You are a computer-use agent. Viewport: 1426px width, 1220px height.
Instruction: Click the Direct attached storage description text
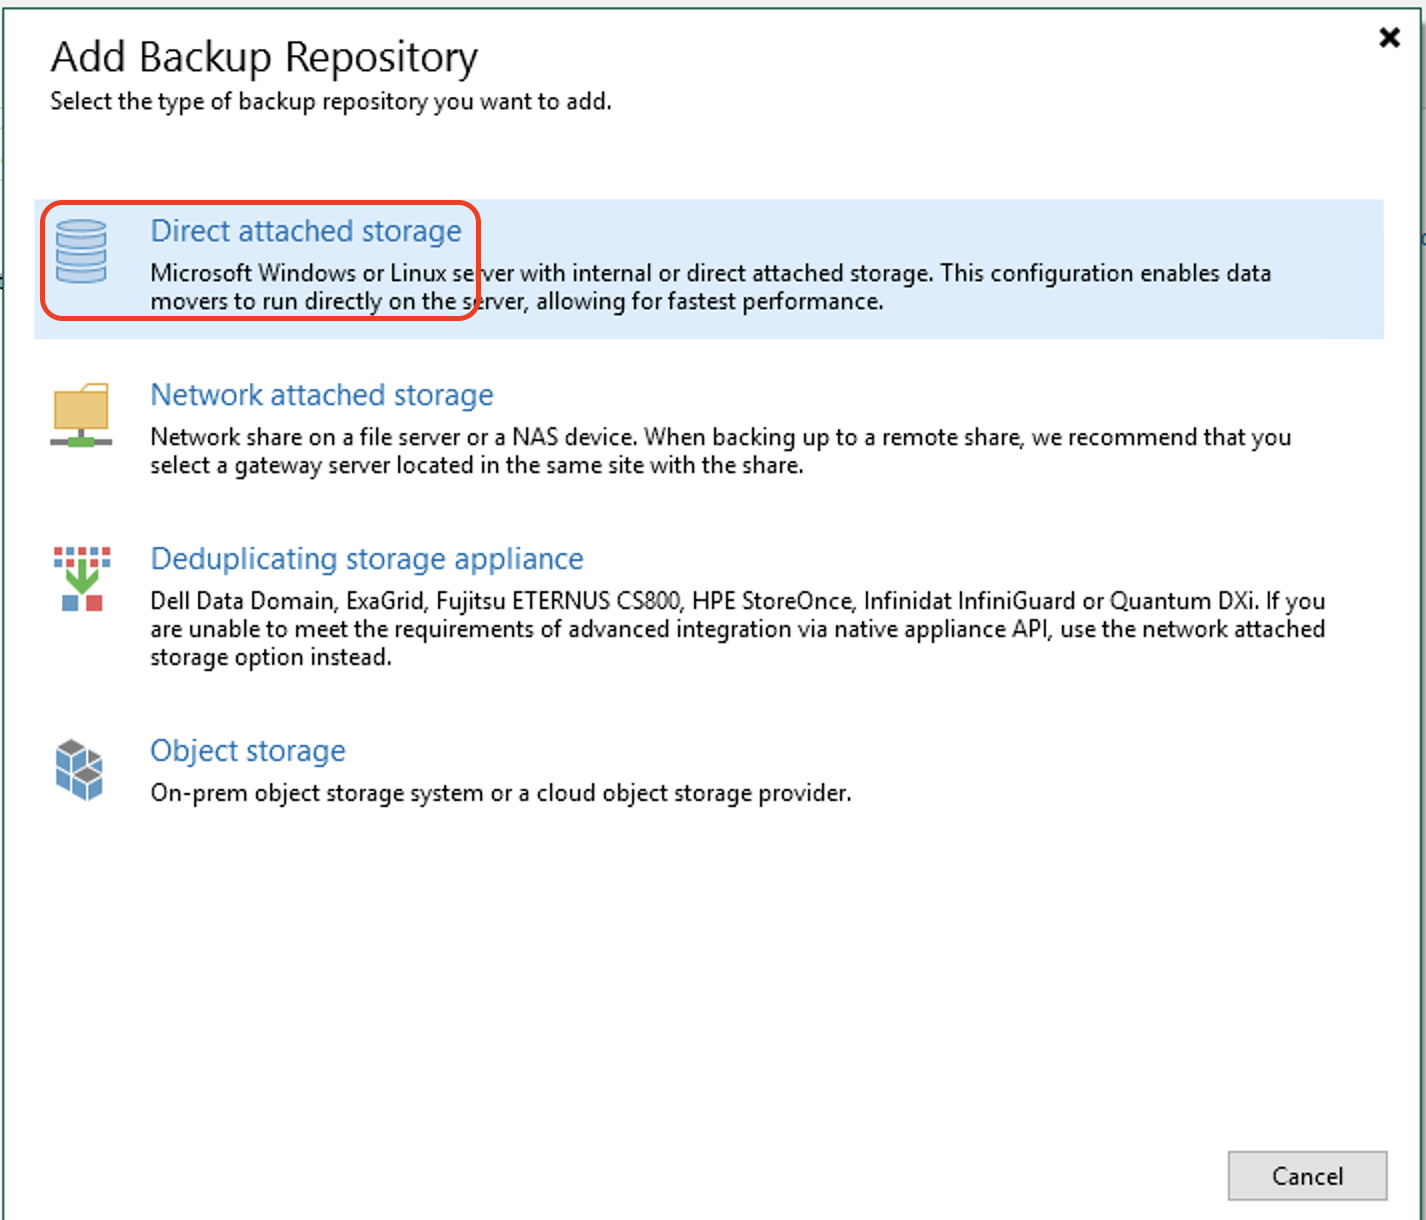tap(711, 287)
